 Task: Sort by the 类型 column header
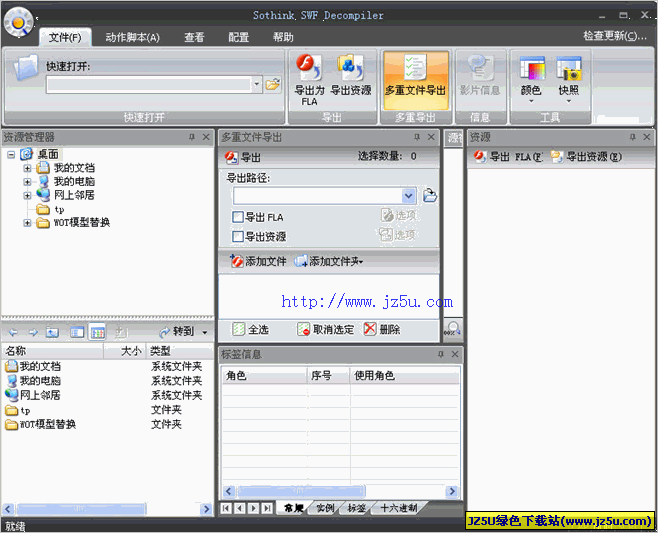[180, 351]
